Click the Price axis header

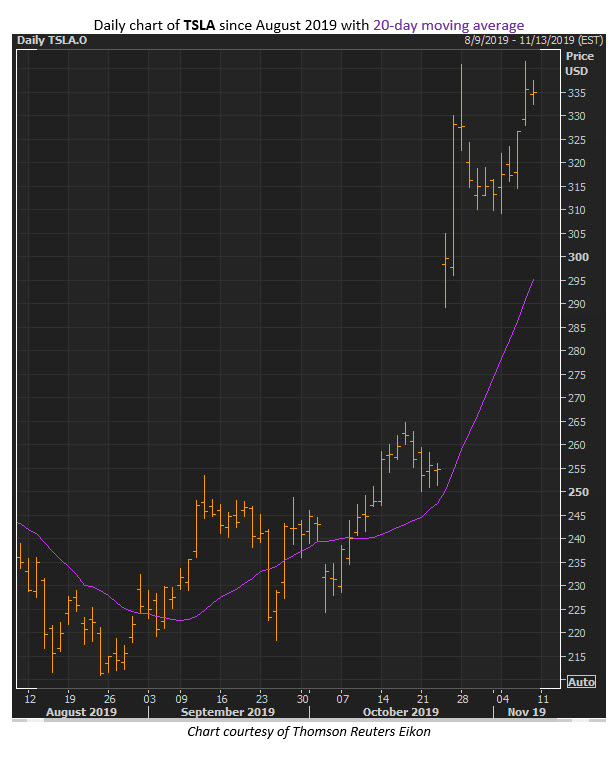(x=580, y=56)
